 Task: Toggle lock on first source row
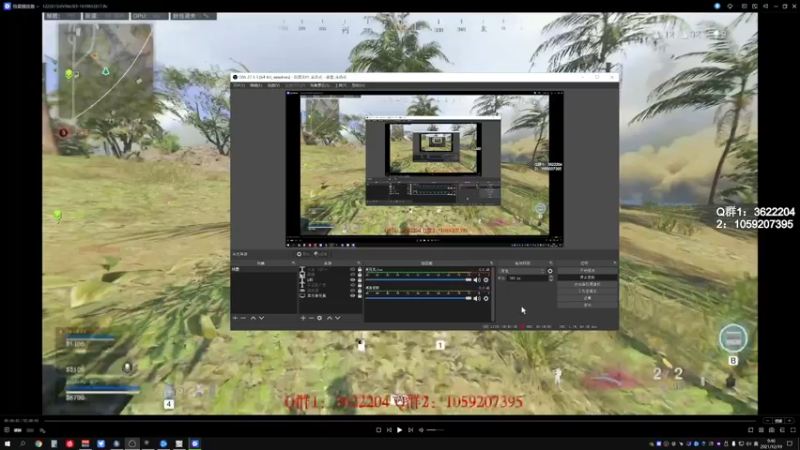360,269
